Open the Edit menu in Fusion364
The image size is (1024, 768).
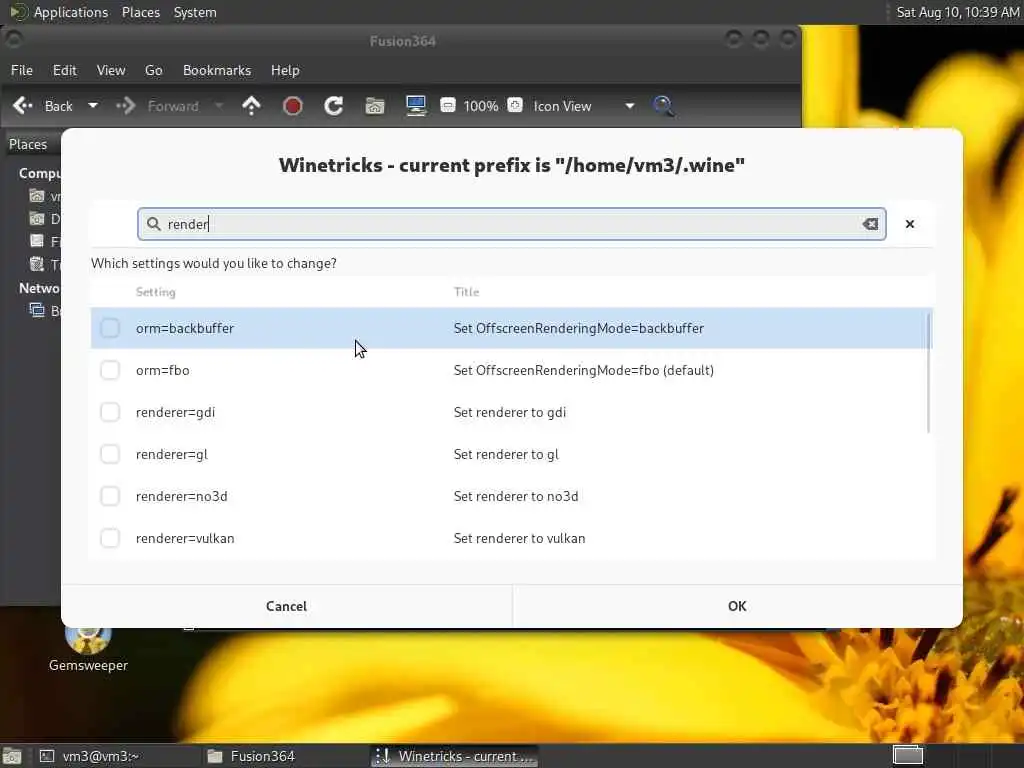(64, 70)
